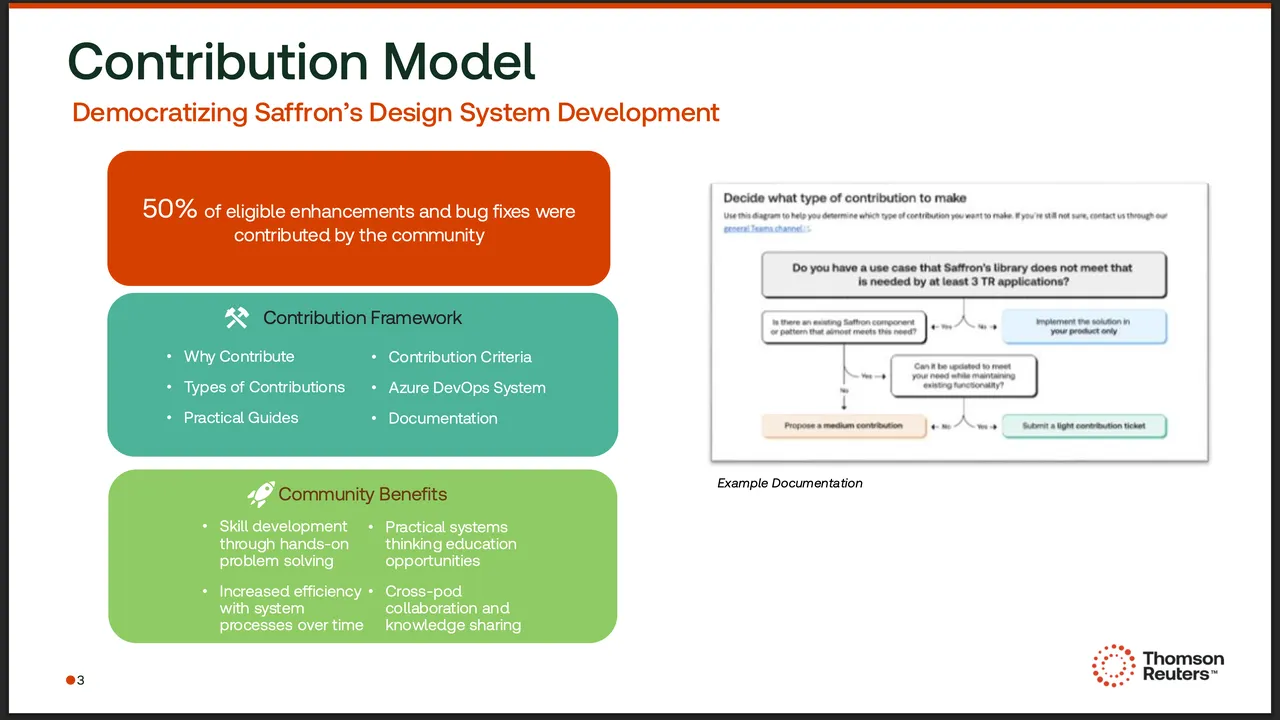1280x720 pixels.
Task: Click the Why Contribute bullet item
Action: 239,357
